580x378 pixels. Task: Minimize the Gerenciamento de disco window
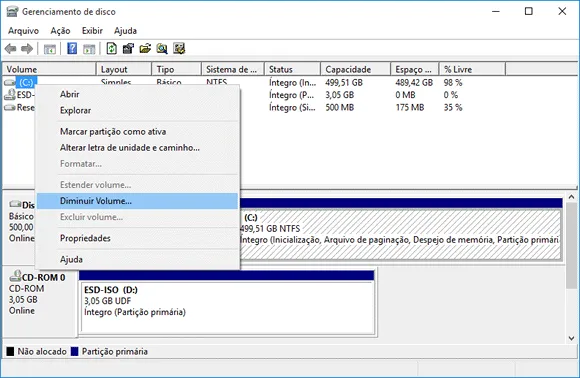coord(496,11)
